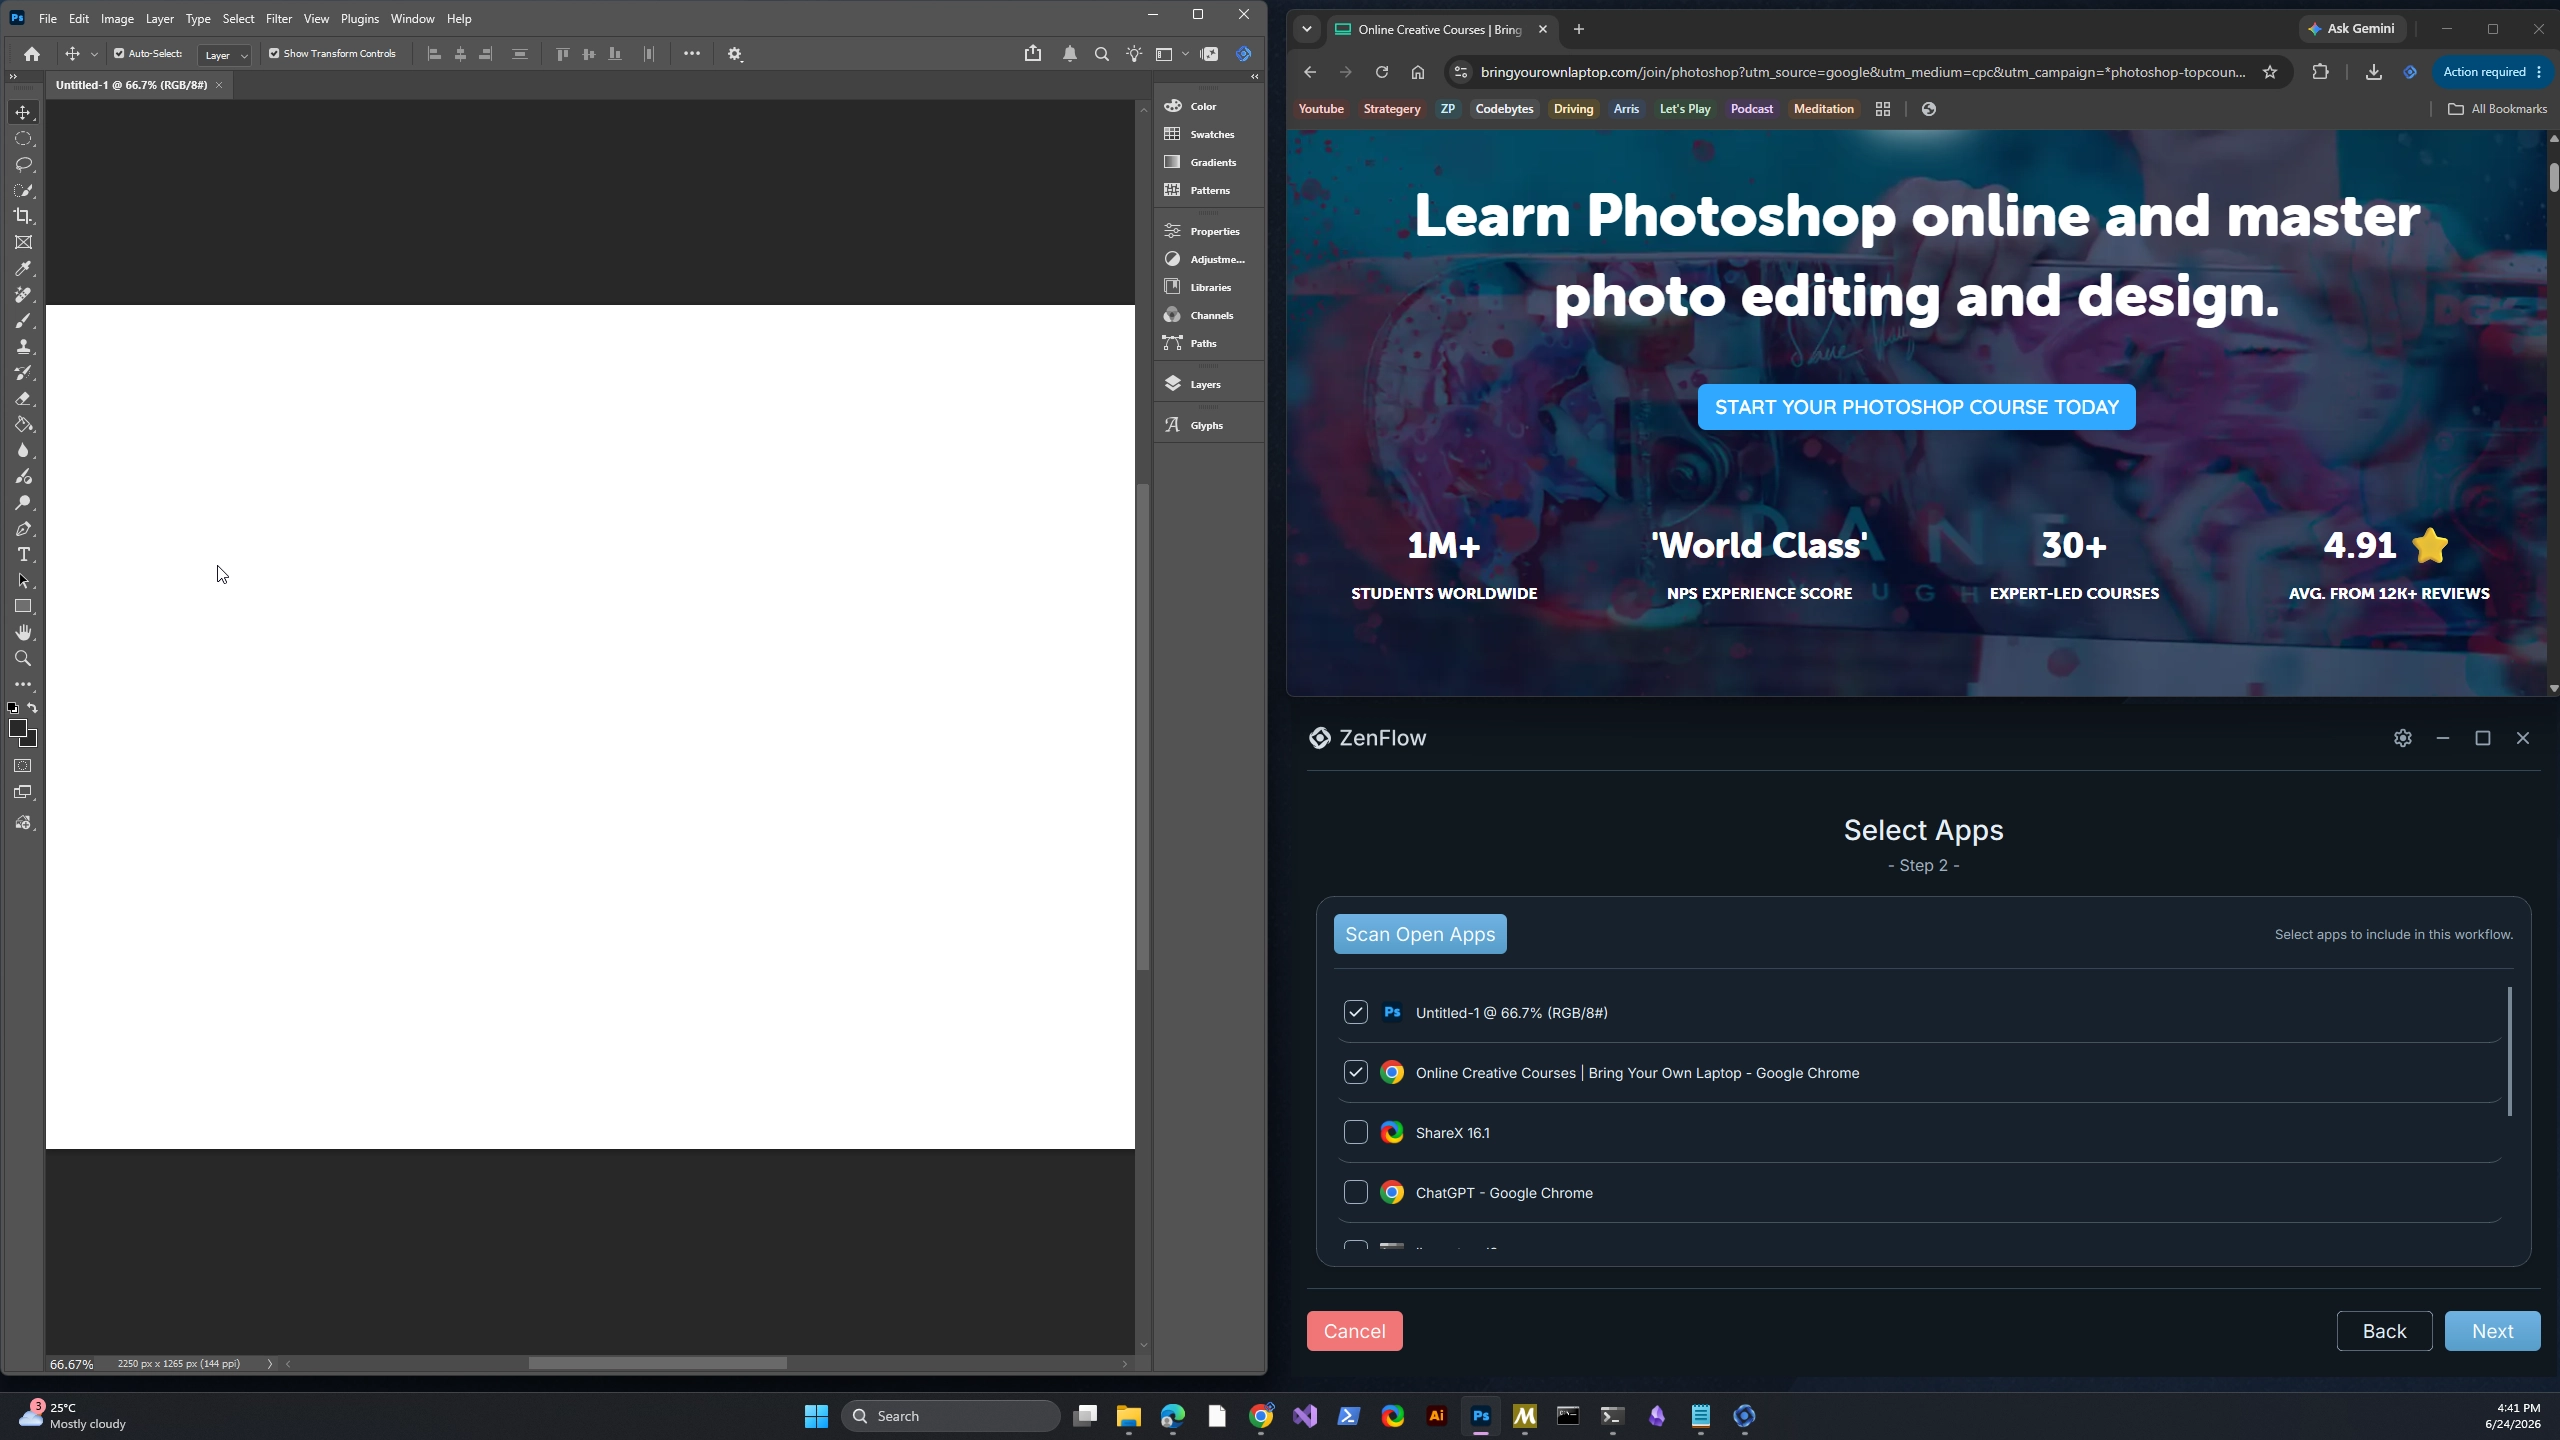This screenshot has width=2560, height=1440.
Task: Open tool preset picker arrow
Action: [x=94, y=54]
